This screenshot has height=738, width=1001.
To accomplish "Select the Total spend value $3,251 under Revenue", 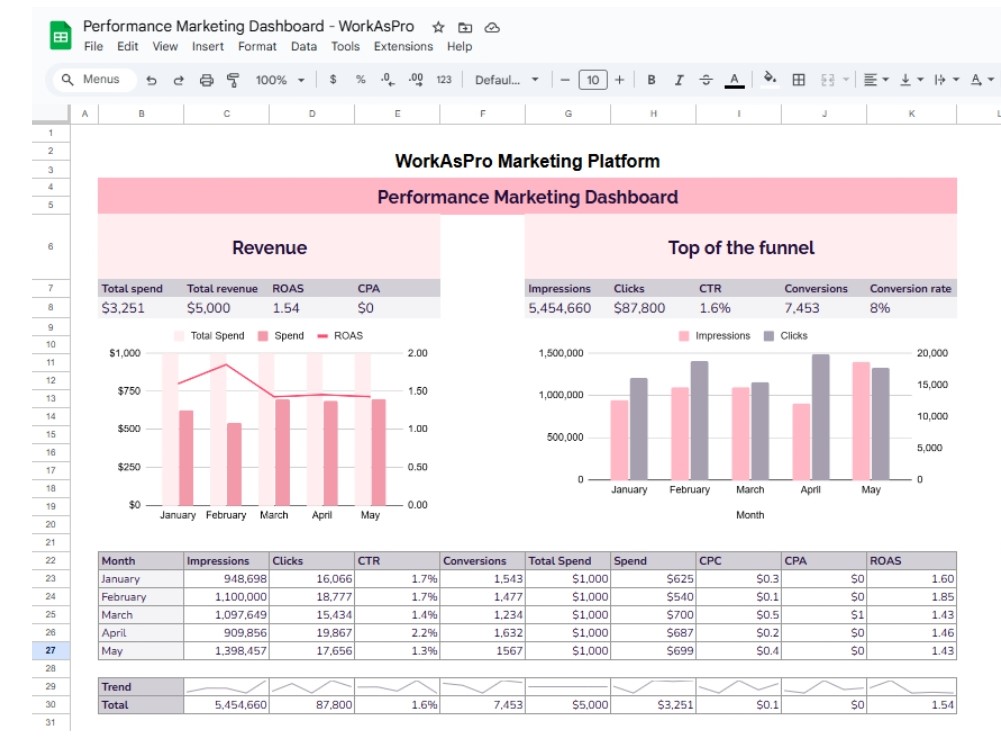I will pos(140,308).
